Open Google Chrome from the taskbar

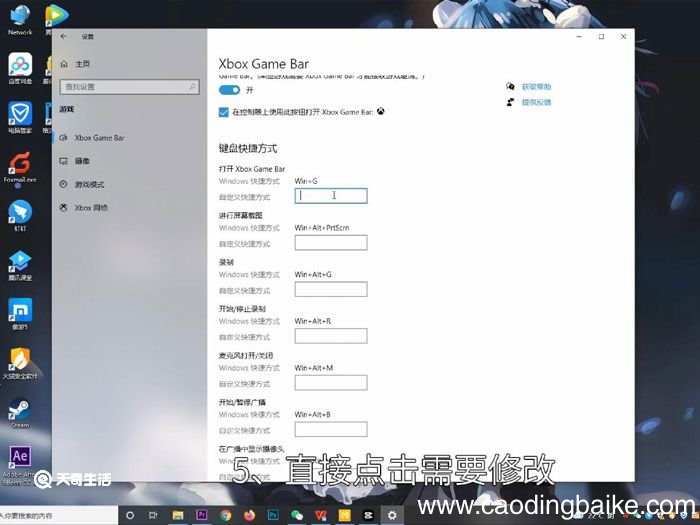tap(225, 515)
